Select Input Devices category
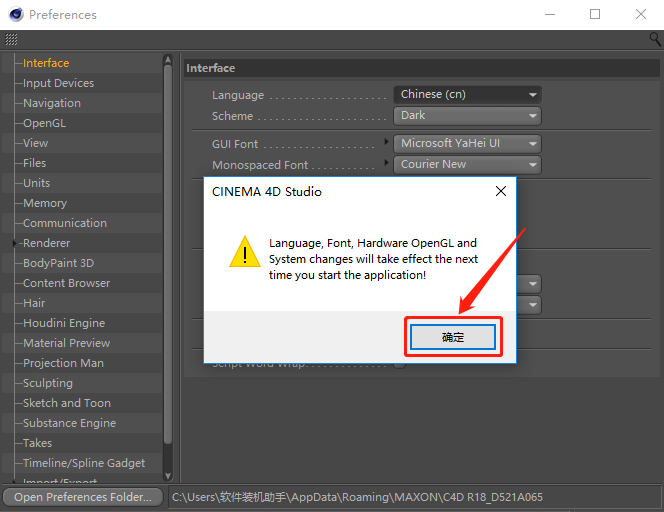 [58, 83]
